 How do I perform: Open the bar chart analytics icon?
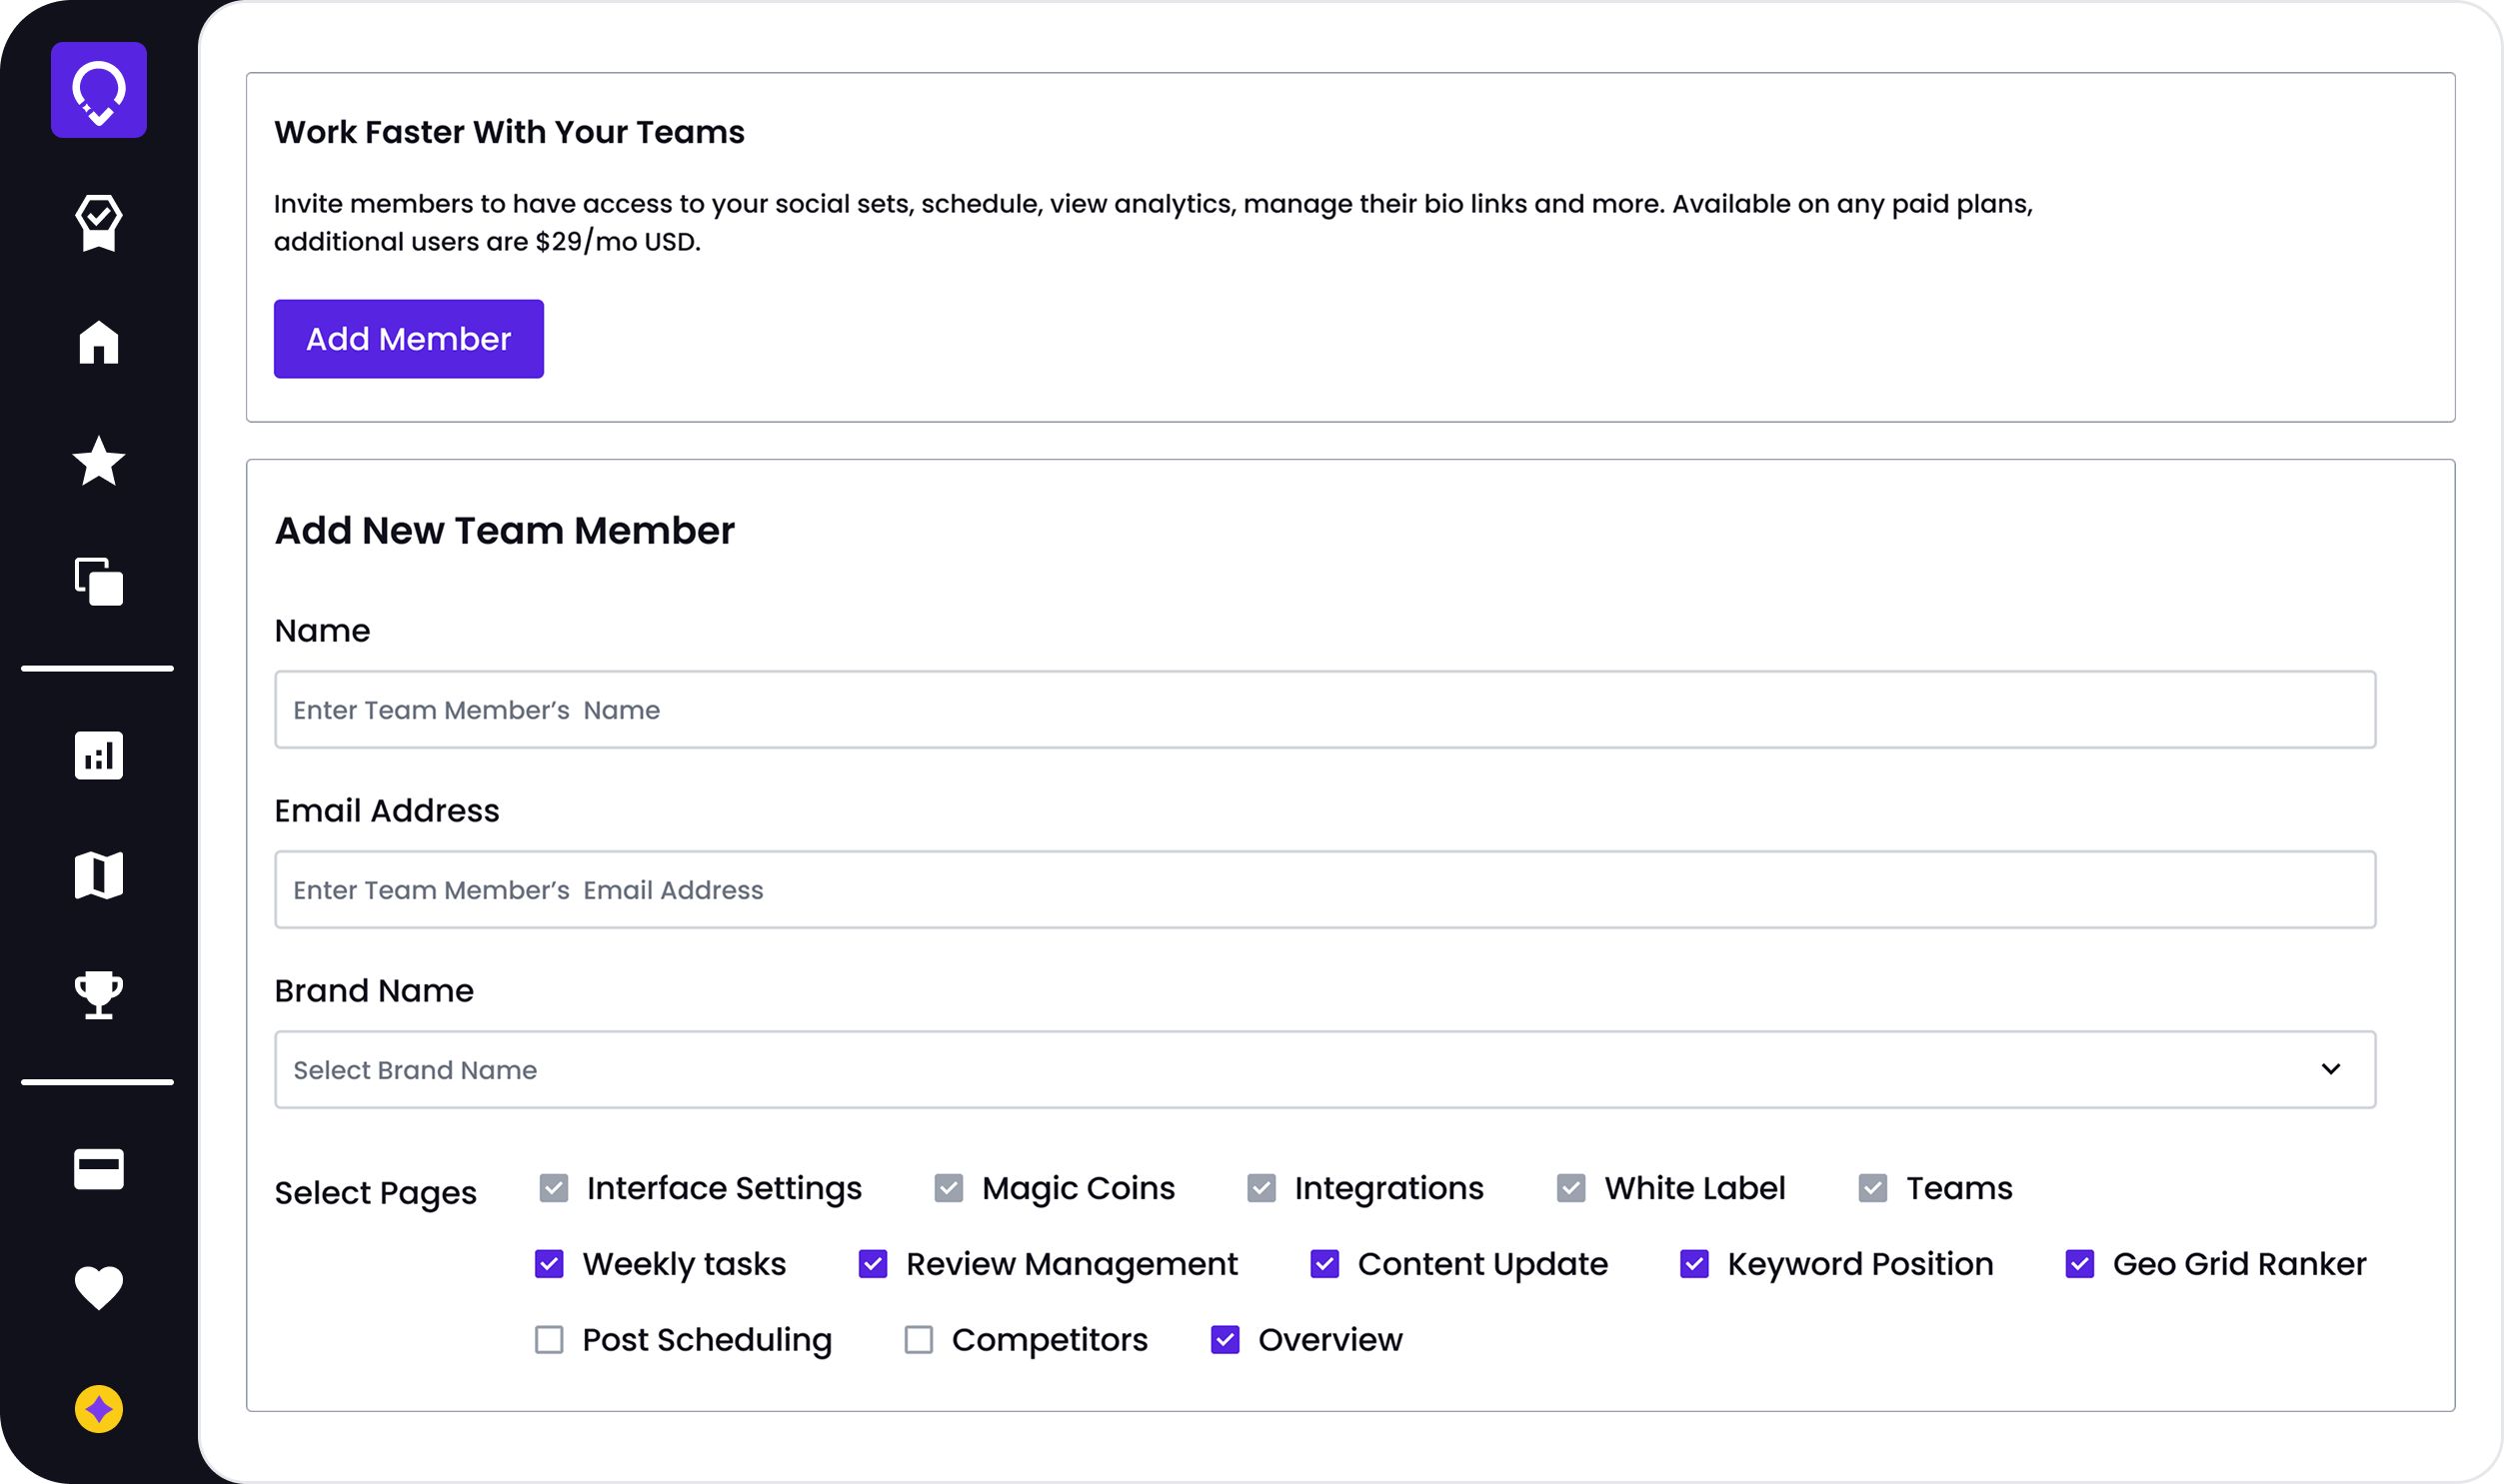pyautogui.click(x=99, y=755)
